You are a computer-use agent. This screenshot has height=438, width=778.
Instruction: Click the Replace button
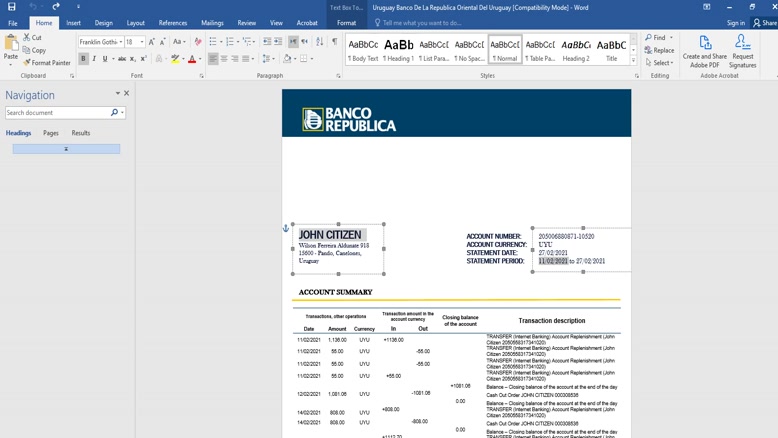660,50
